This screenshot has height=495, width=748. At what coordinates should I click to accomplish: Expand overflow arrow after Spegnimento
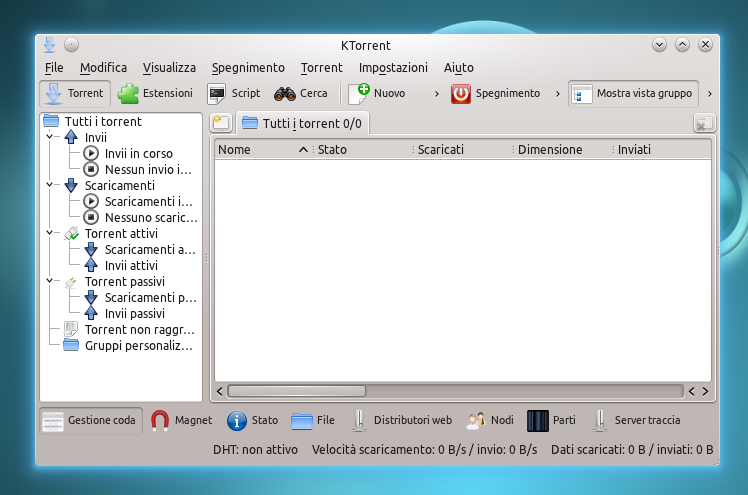pyautogui.click(x=558, y=94)
